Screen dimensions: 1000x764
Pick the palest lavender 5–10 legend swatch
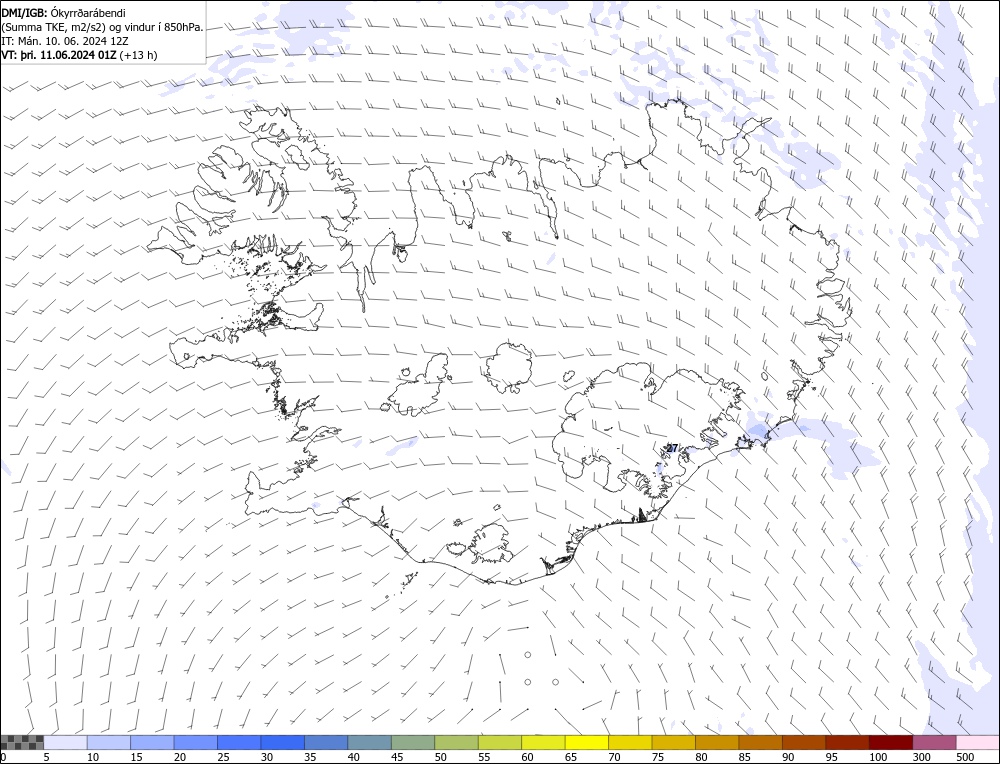(66, 742)
